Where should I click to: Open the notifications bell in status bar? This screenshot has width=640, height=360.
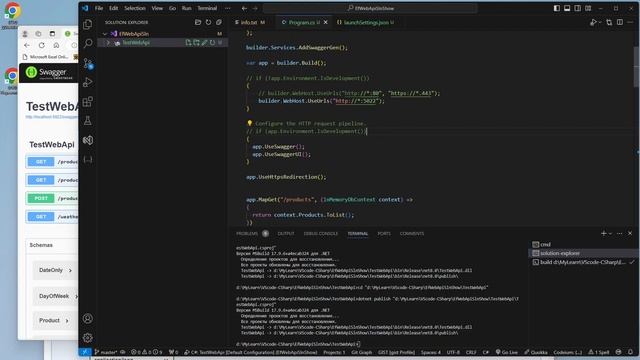[630, 352]
